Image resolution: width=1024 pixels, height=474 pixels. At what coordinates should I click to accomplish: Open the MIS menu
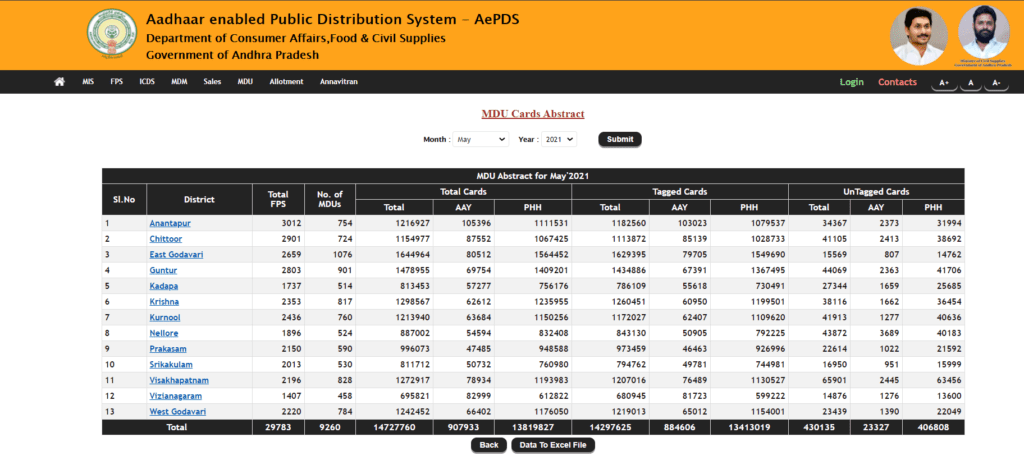88,82
